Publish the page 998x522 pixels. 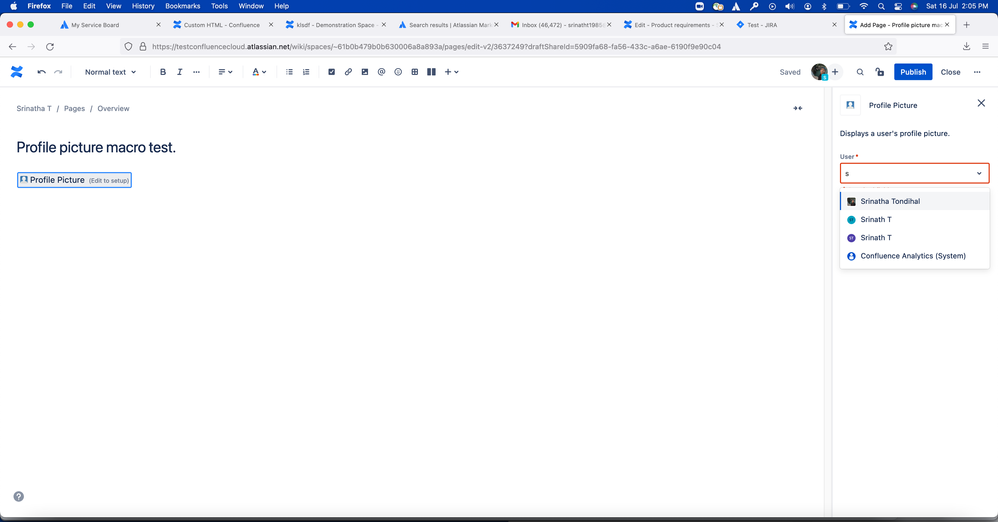(913, 72)
